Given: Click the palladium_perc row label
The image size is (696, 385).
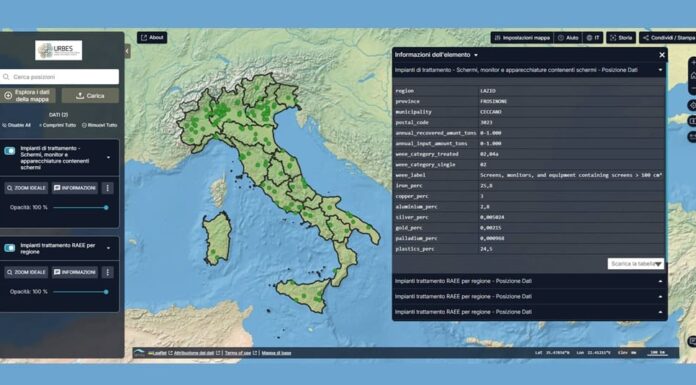Looking at the screenshot, I should (x=416, y=238).
